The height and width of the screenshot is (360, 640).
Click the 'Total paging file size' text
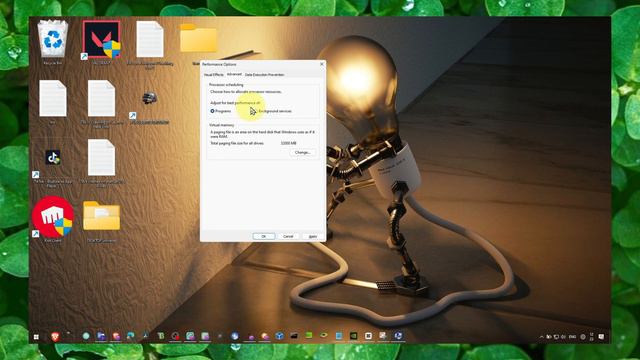[x=237, y=143]
